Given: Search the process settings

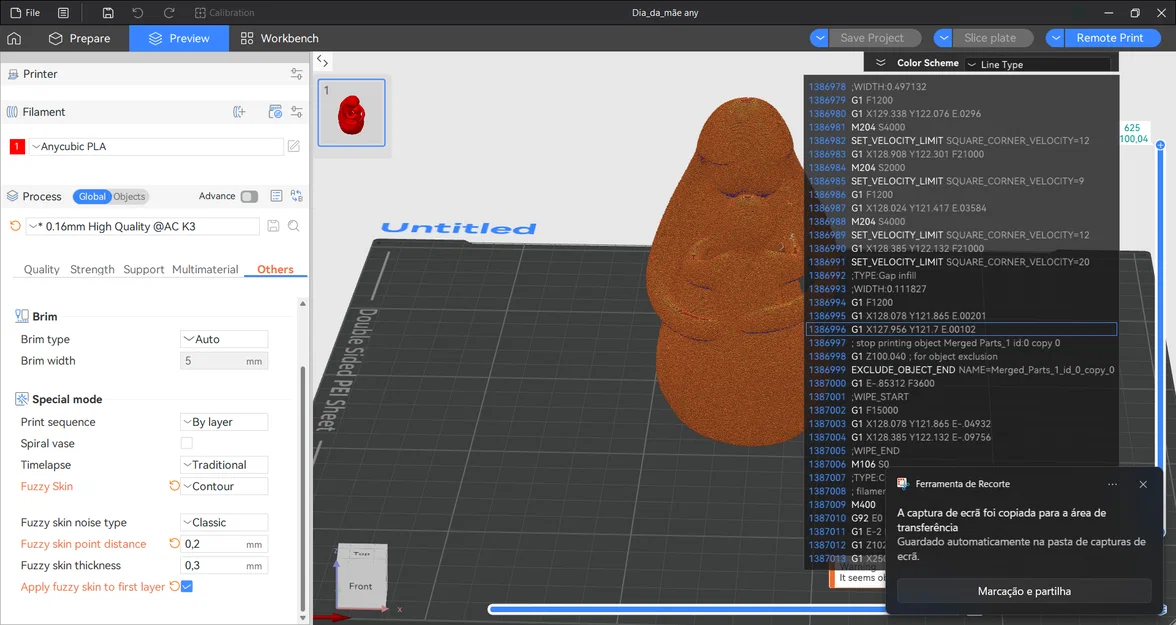Looking at the screenshot, I should click(294, 226).
